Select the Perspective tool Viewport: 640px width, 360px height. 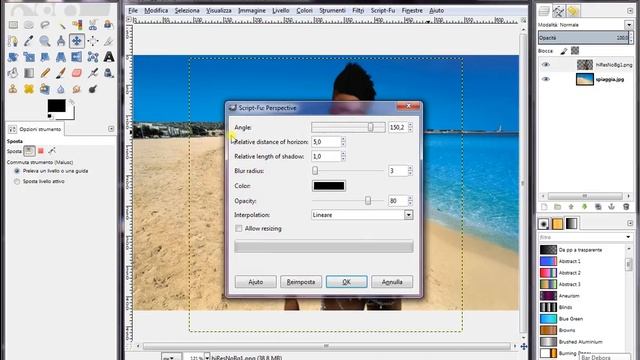click(x=61, y=57)
